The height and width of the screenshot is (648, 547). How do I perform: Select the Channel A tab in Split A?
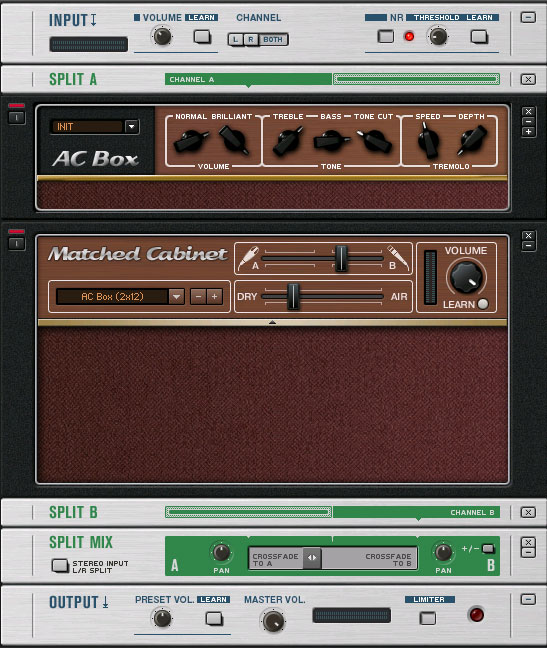tap(248, 79)
